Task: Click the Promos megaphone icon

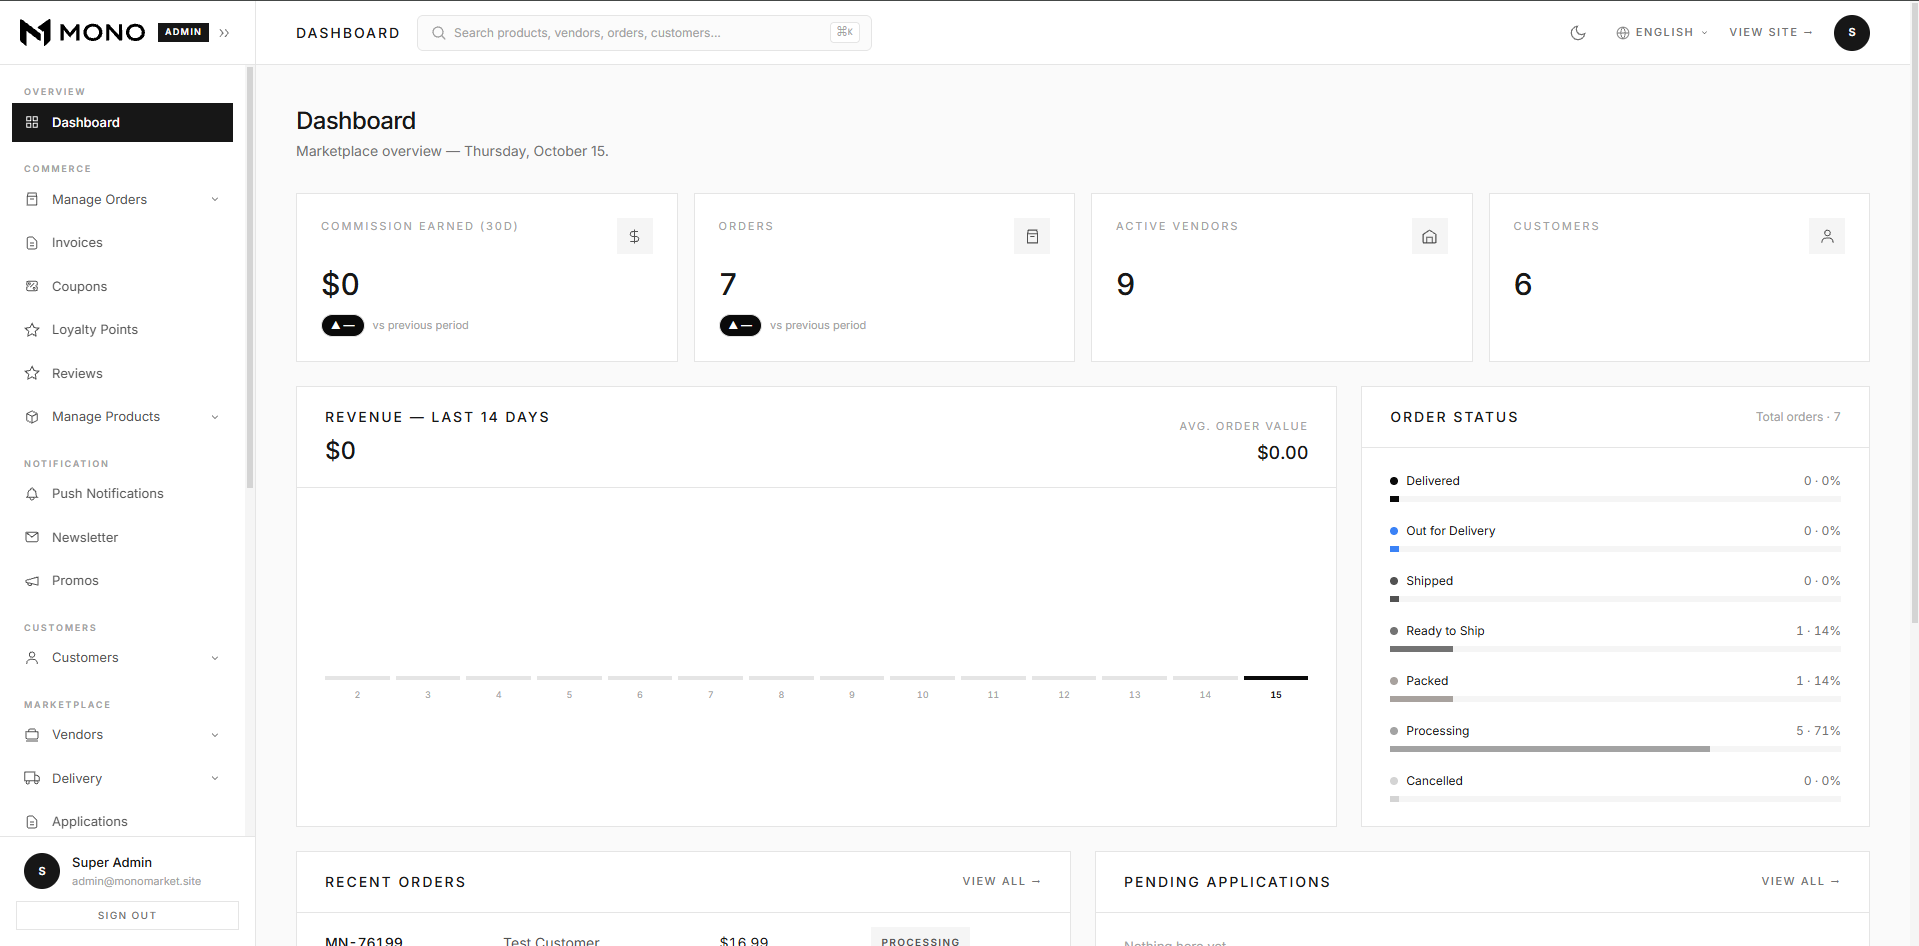Action: pyautogui.click(x=32, y=581)
